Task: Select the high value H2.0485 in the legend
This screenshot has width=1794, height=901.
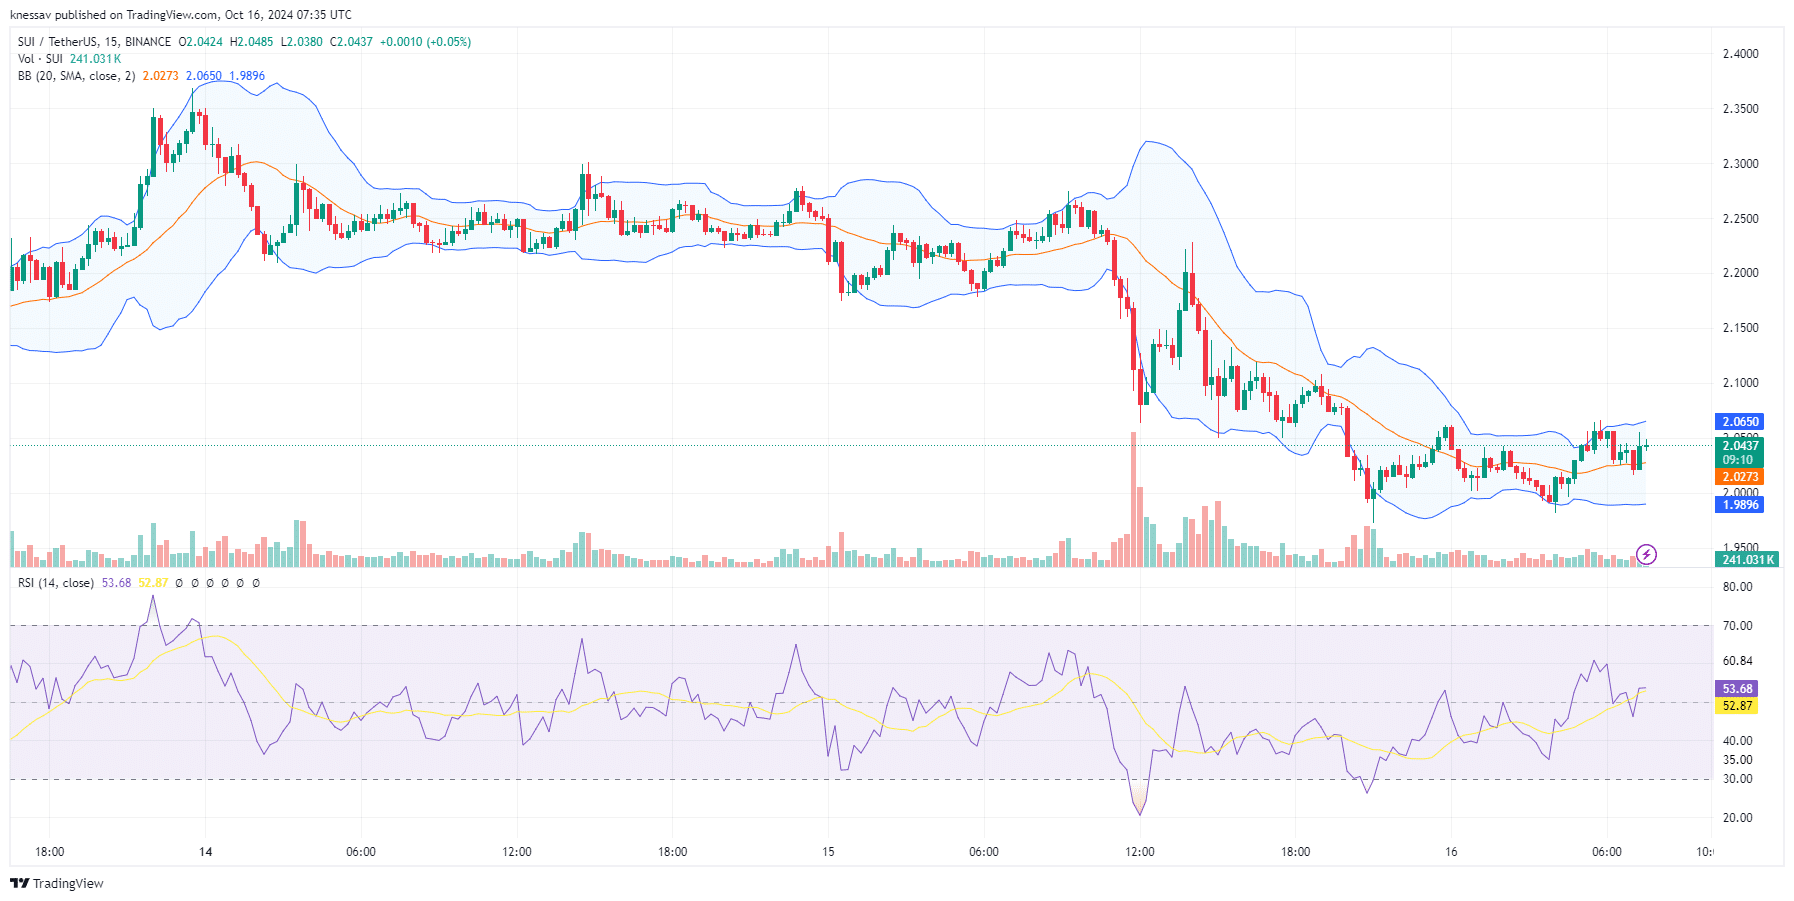Action: (x=251, y=42)
